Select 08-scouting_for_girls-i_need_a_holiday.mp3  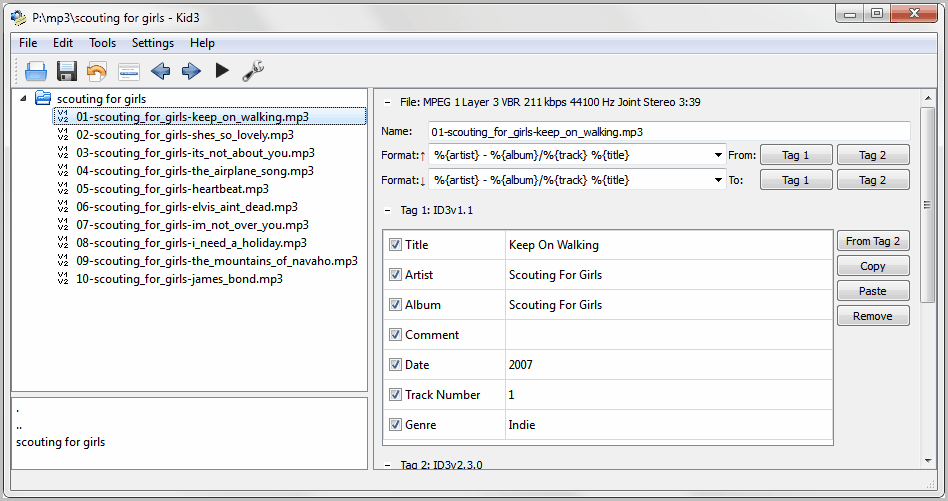(x=191, y=243)
